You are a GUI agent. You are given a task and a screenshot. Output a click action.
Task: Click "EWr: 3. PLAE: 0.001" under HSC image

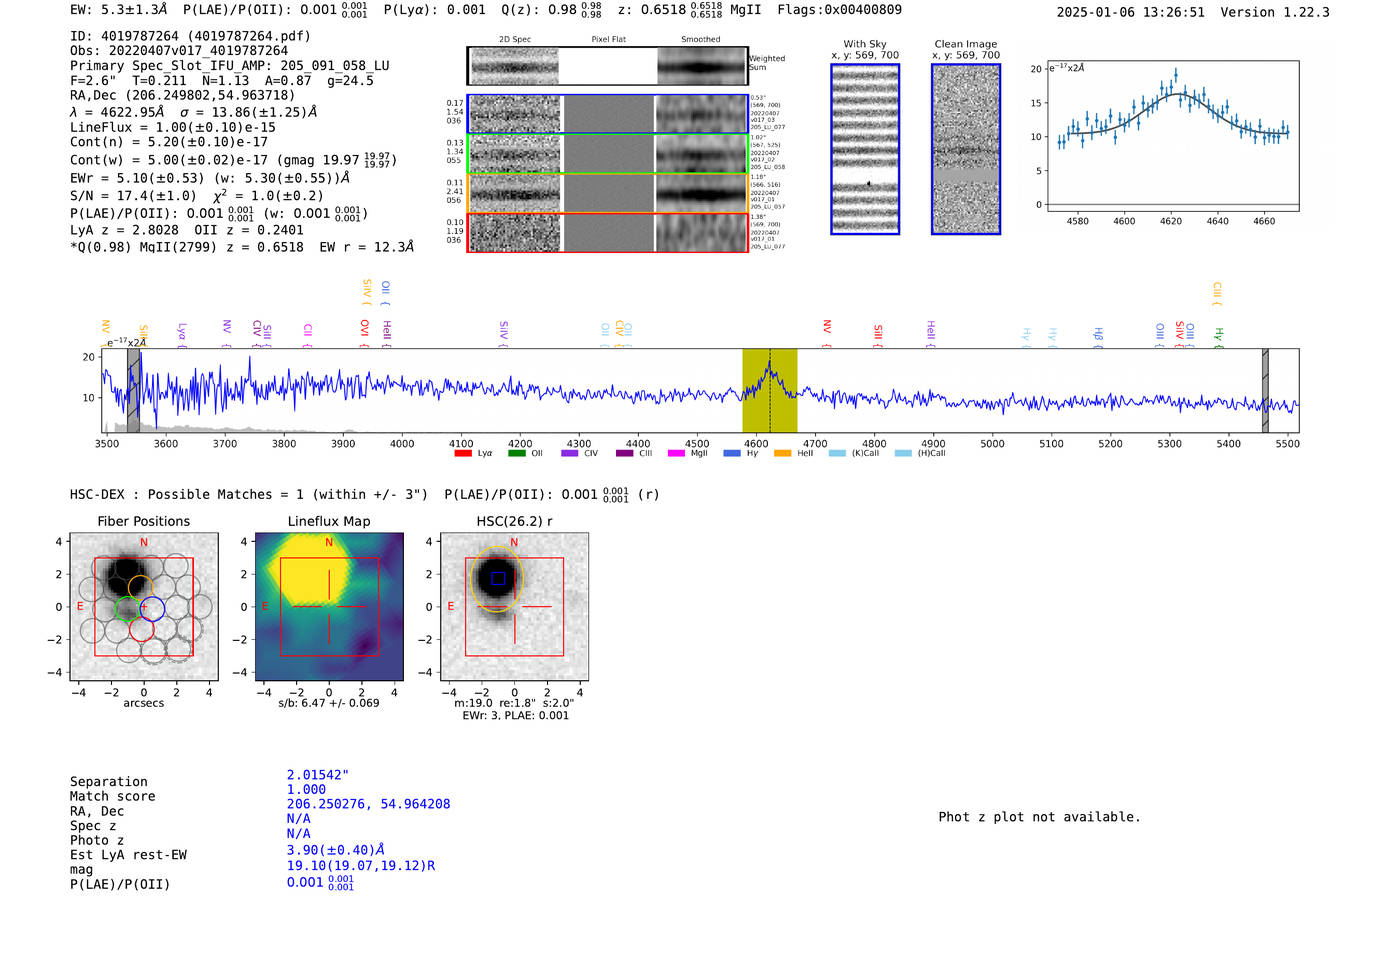pos(515,715)
